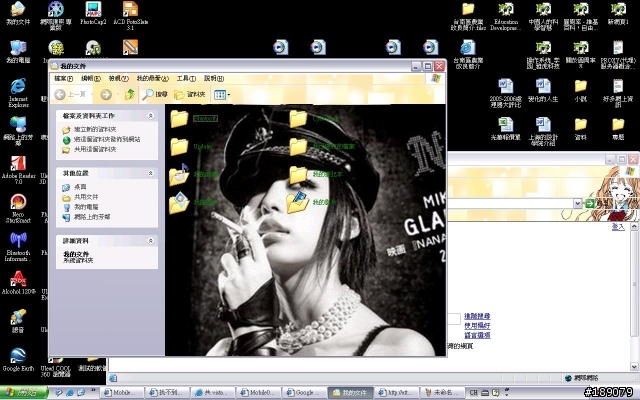The width and height of the screenshot is (640, 400).
Task: Toggle the Folders (資料夾) pane button
Action: coord(189,95)
